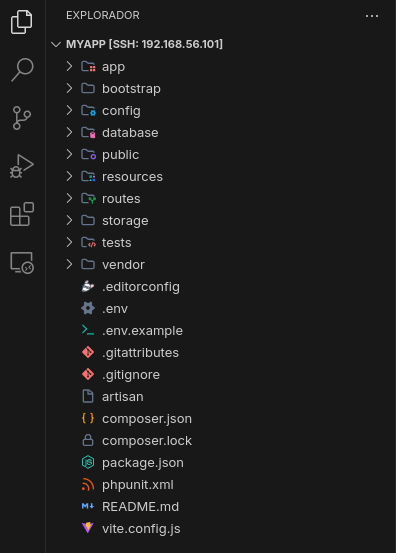Screen dimensions: 396x553
Task: Expand the vendor folder chevron
Action: click(x=69, y=264)
